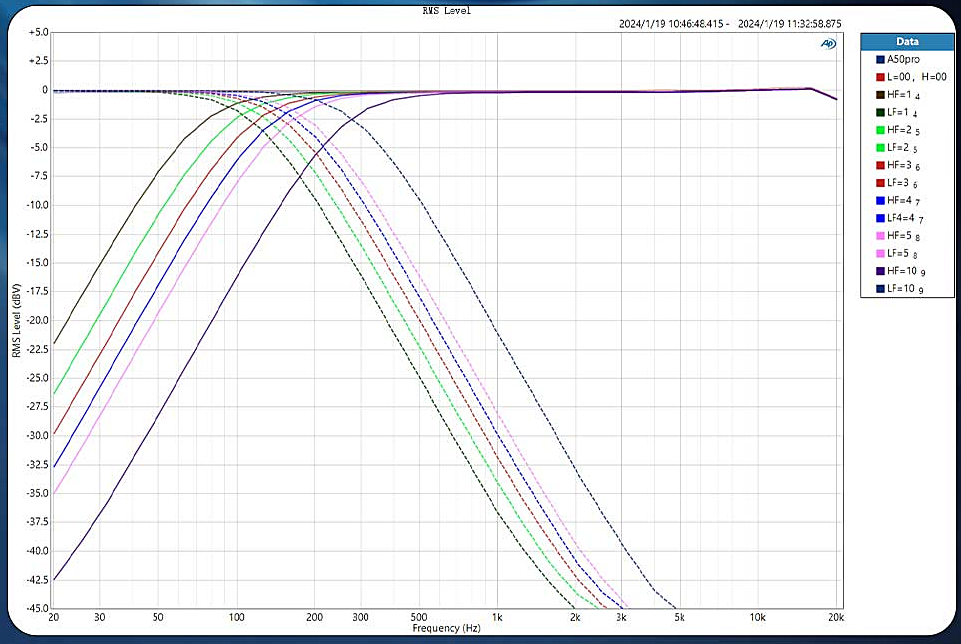Screen dimensions: 961x644
Task: Select the LF=1 legend label
Action: 902,113
